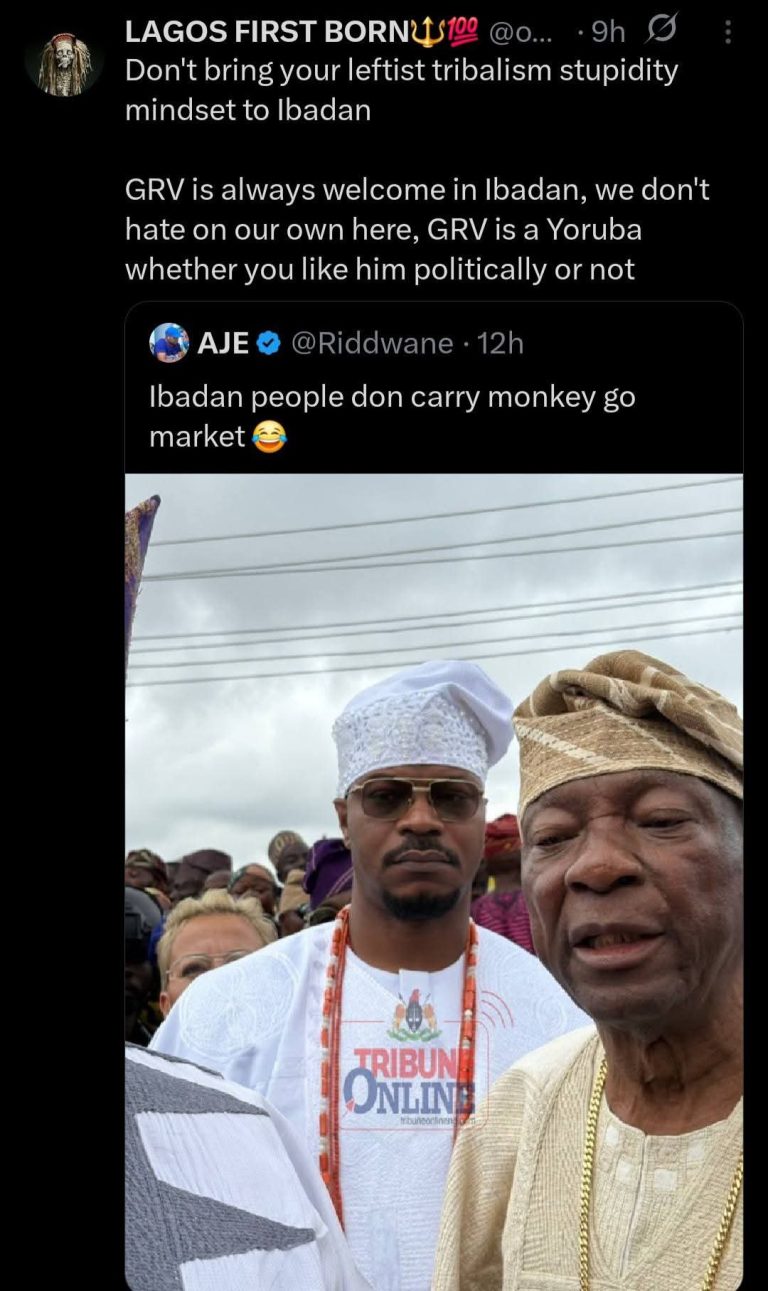768x1291 pixels.
Task: Tap the red 100 emoji in the name
Action: pyautogui.click(x=462, y=32)
